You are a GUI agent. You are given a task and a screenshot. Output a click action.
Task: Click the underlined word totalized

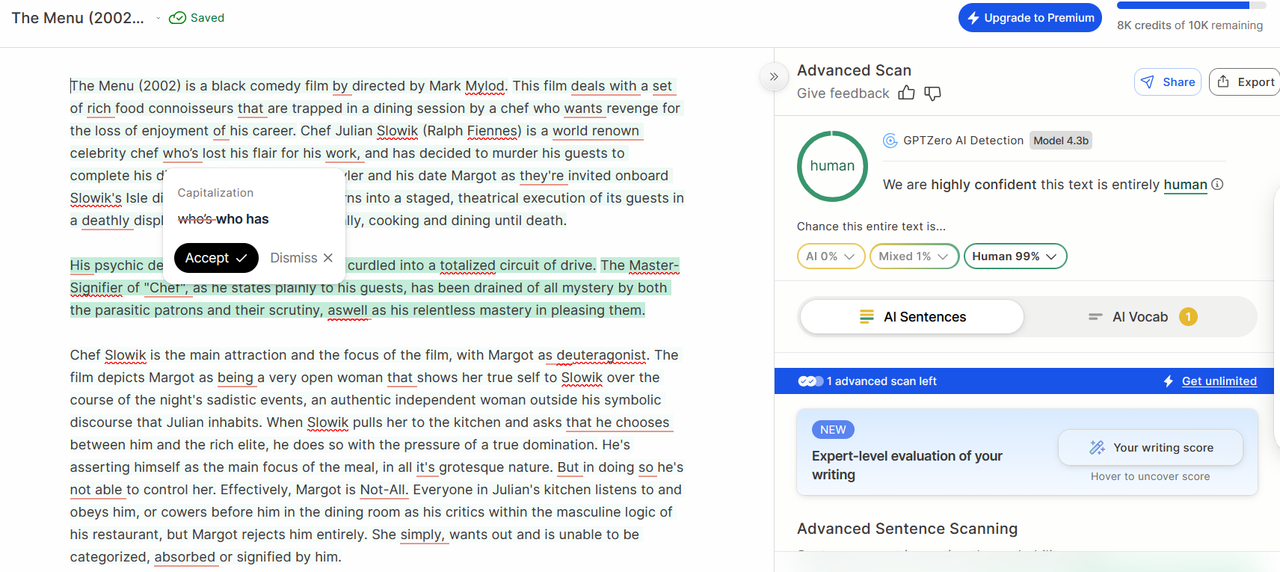point(467,266)
